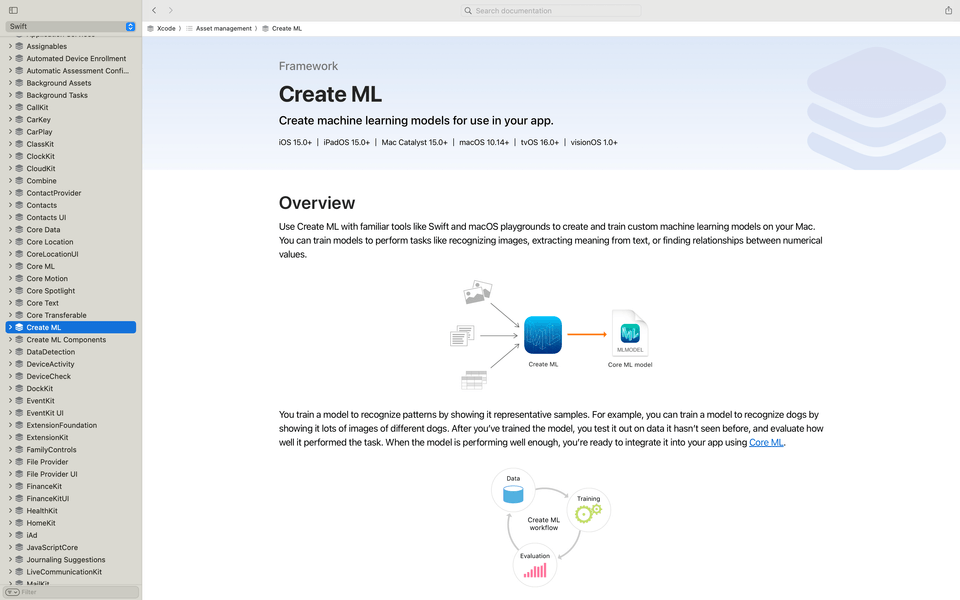The height and width of the screenshot is (600, 960).
Task: Click the Contacts framework stack icon
Action: pyautogui.click(x=20, y=206)
